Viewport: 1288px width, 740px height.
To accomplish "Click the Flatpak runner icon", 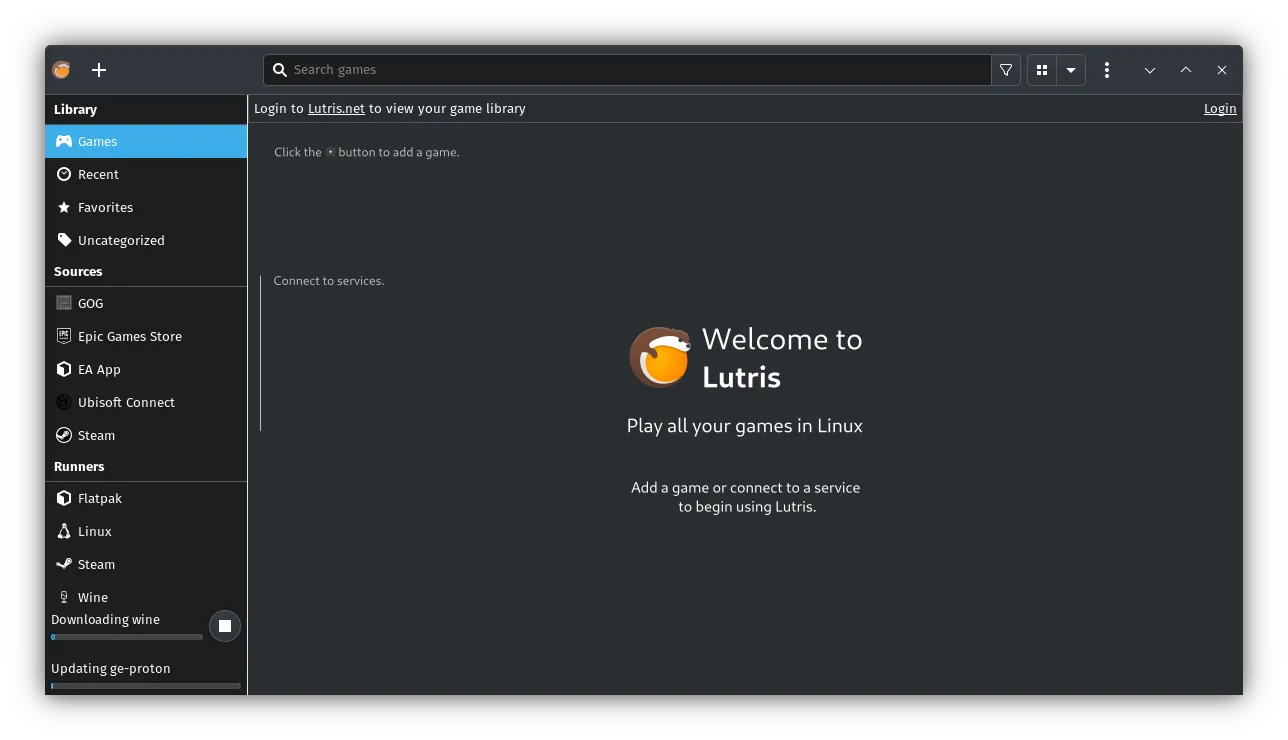I will pos(64,498).
